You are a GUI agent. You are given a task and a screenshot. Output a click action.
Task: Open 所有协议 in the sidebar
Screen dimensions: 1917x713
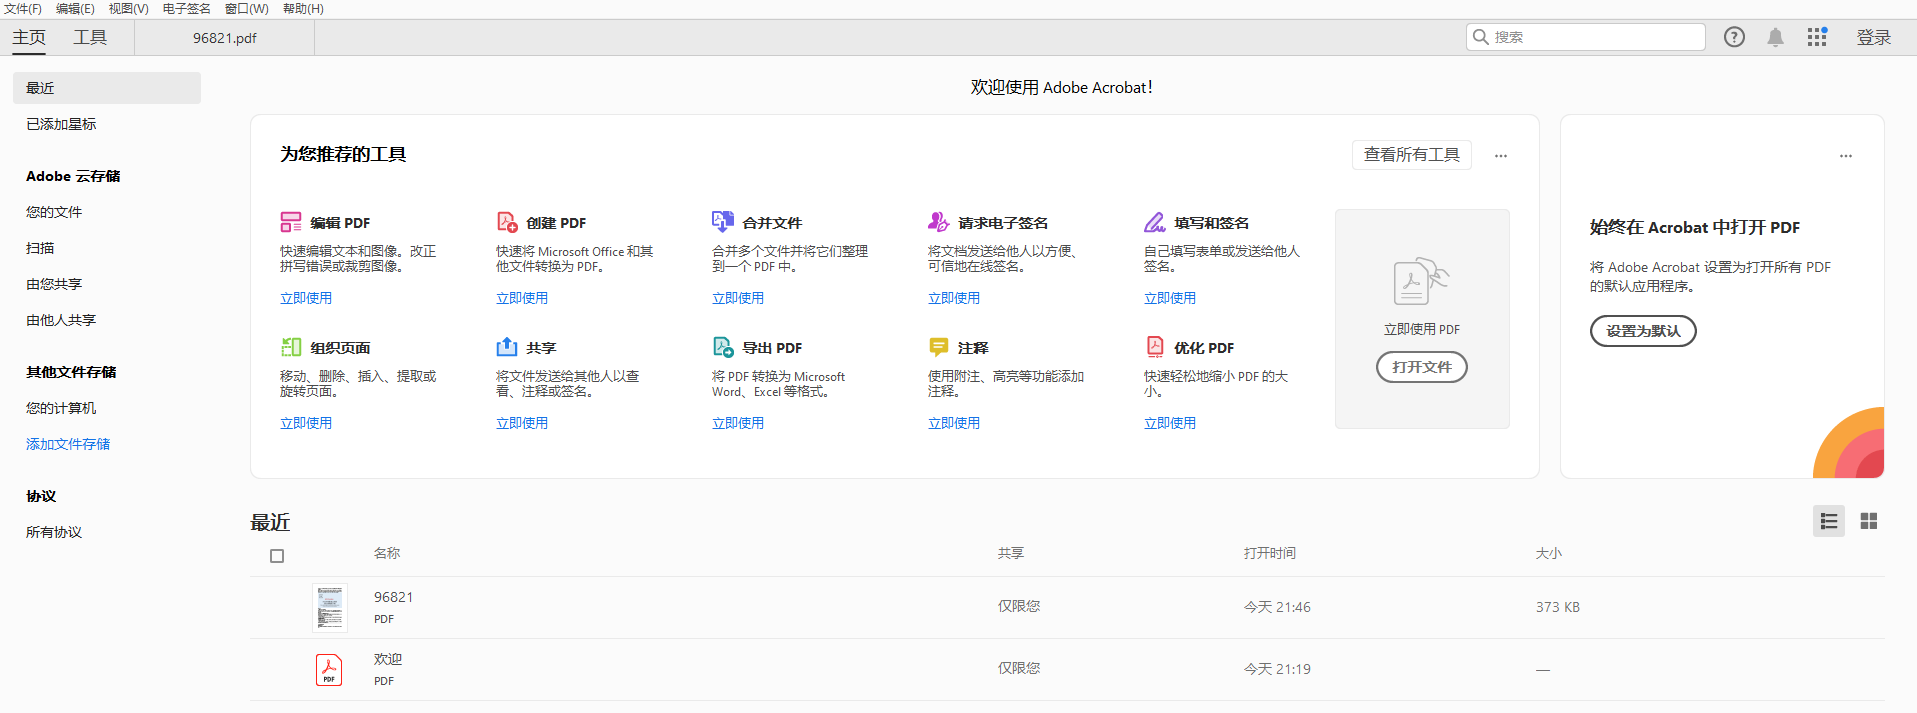point(54,532)
